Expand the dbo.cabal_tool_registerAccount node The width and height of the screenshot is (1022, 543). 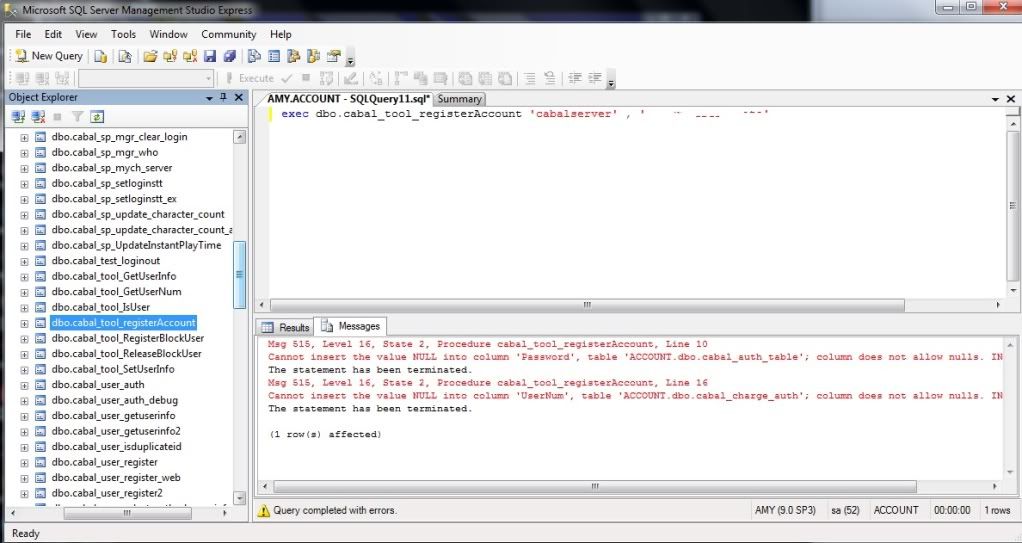24,323
